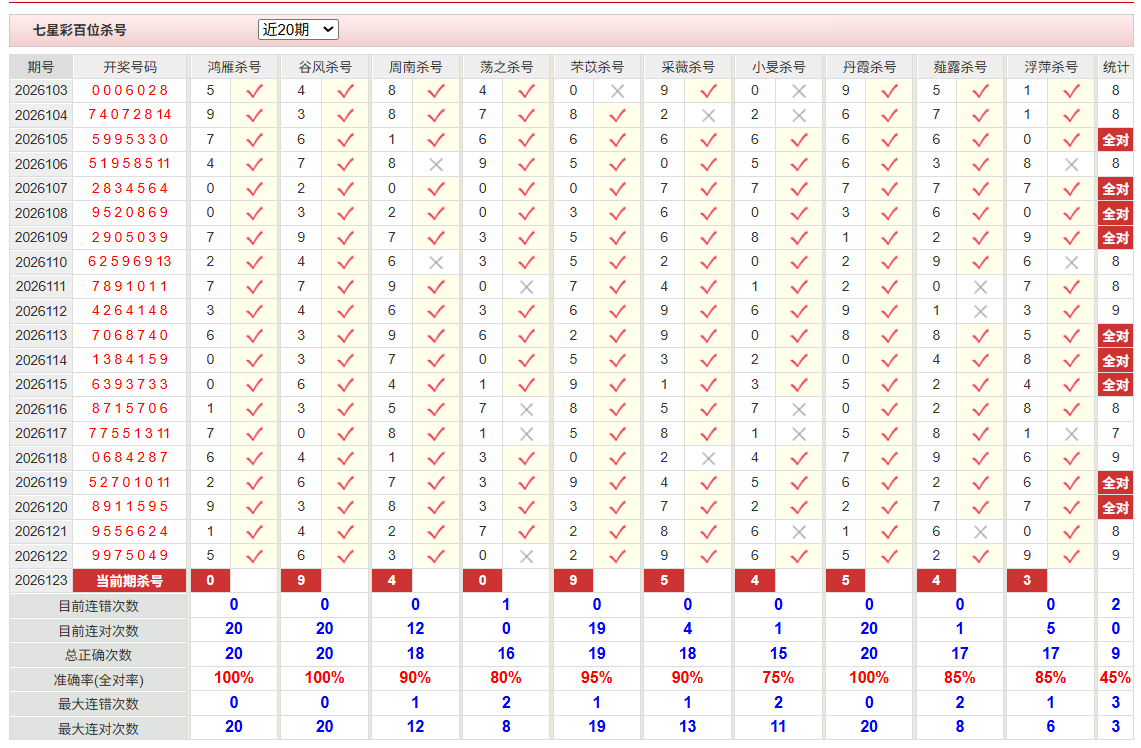
Task: Select the 鸿雁杀号 column header
Action: 234,67
